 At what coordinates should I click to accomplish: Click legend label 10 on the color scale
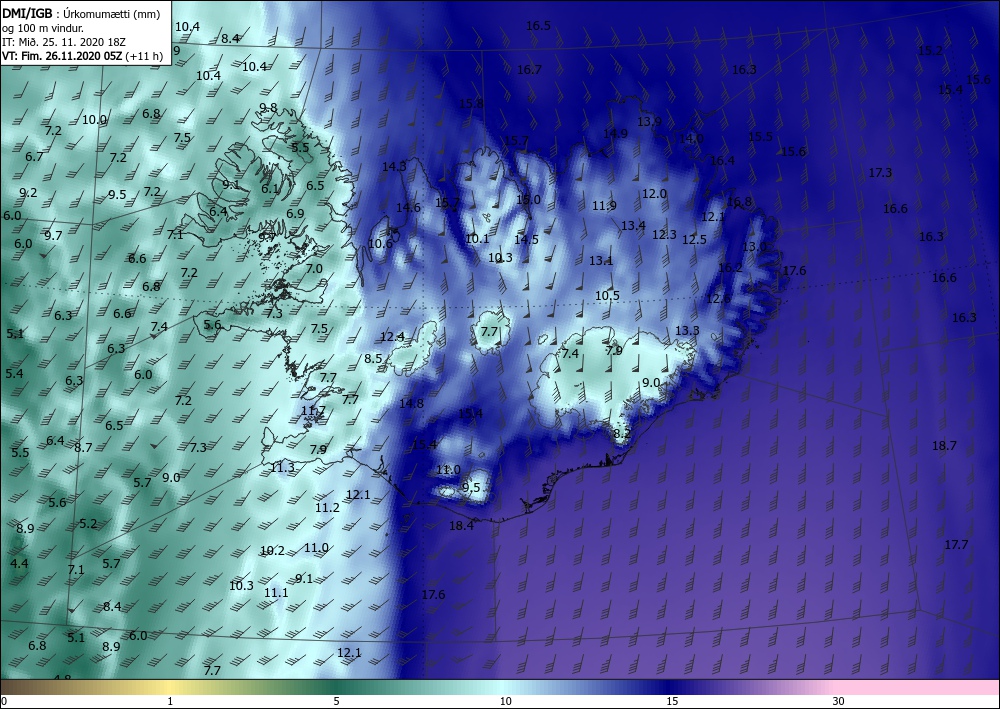506,702
